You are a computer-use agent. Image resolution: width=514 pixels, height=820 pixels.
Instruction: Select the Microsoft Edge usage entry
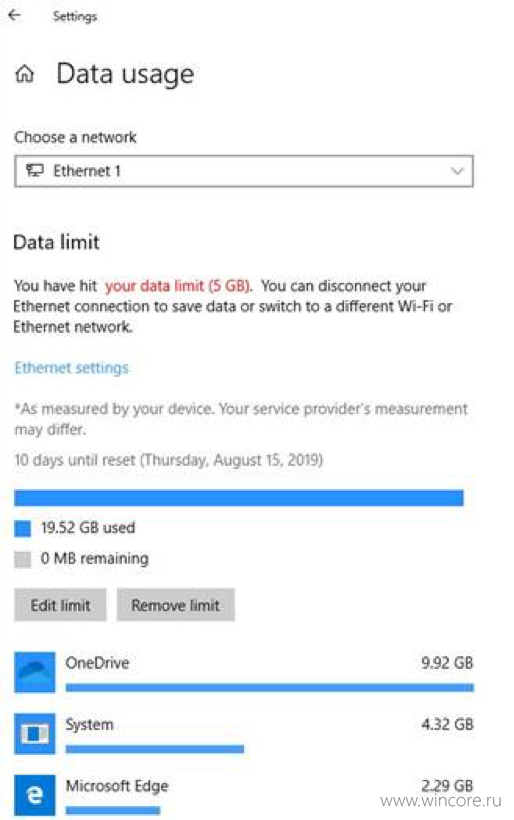click(244, 795)
